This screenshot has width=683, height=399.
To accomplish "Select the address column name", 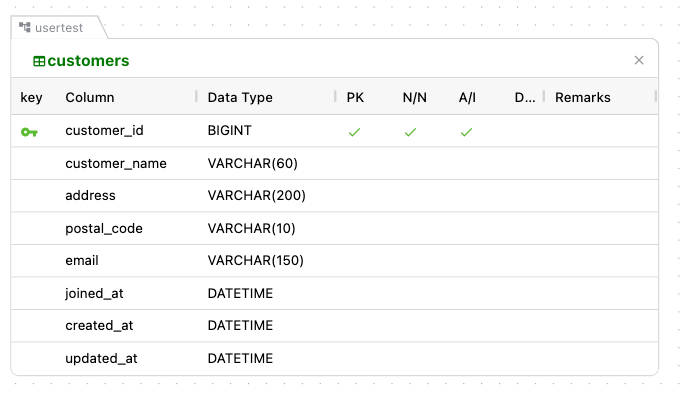I will tap(90, 195).
